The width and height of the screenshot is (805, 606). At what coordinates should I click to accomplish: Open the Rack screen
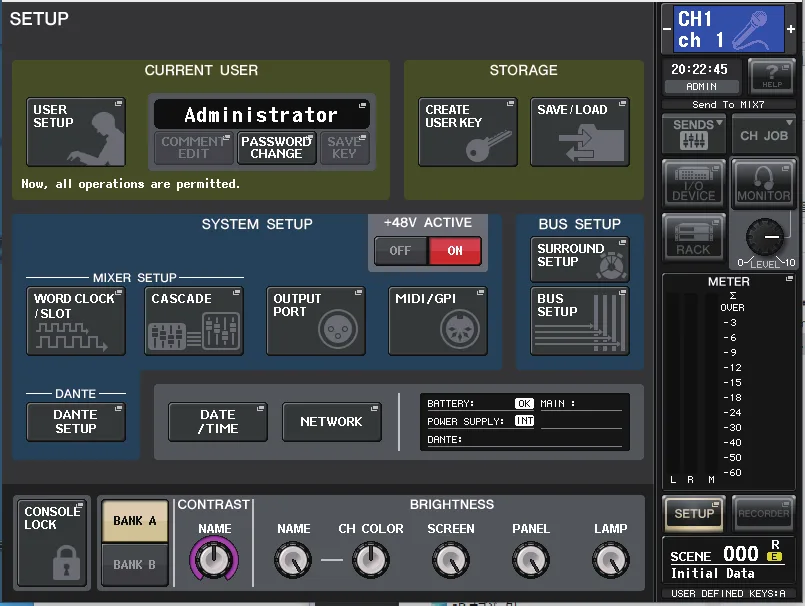[694, 237]
